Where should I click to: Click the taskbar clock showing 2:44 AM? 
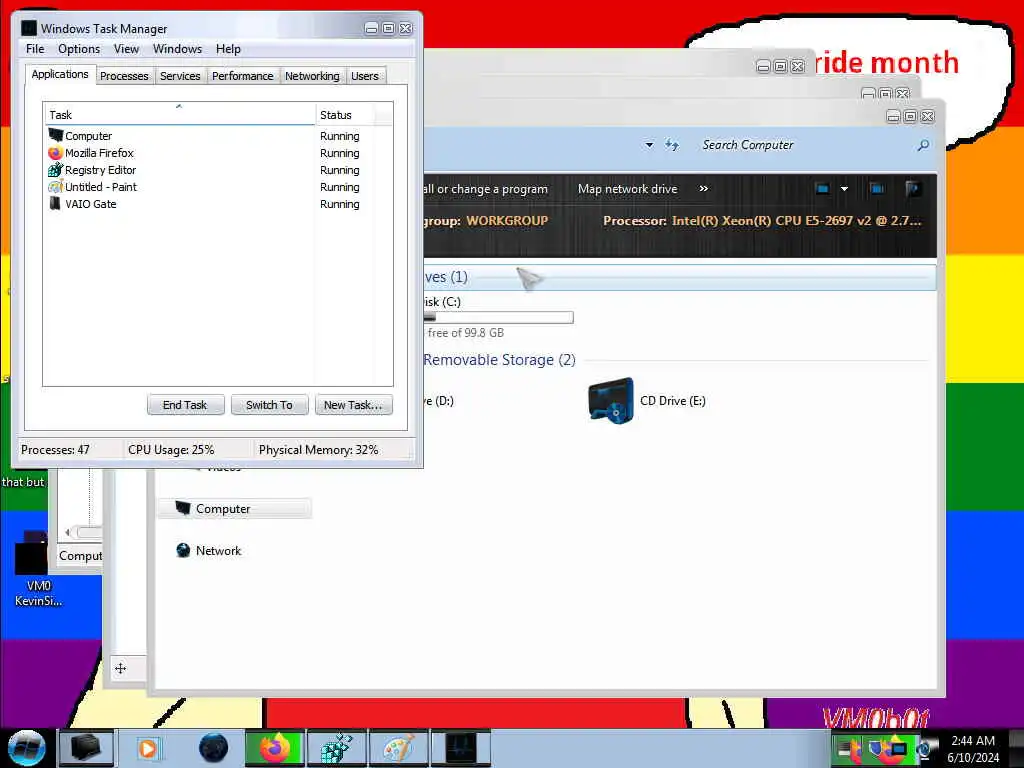tap(973, 749)
